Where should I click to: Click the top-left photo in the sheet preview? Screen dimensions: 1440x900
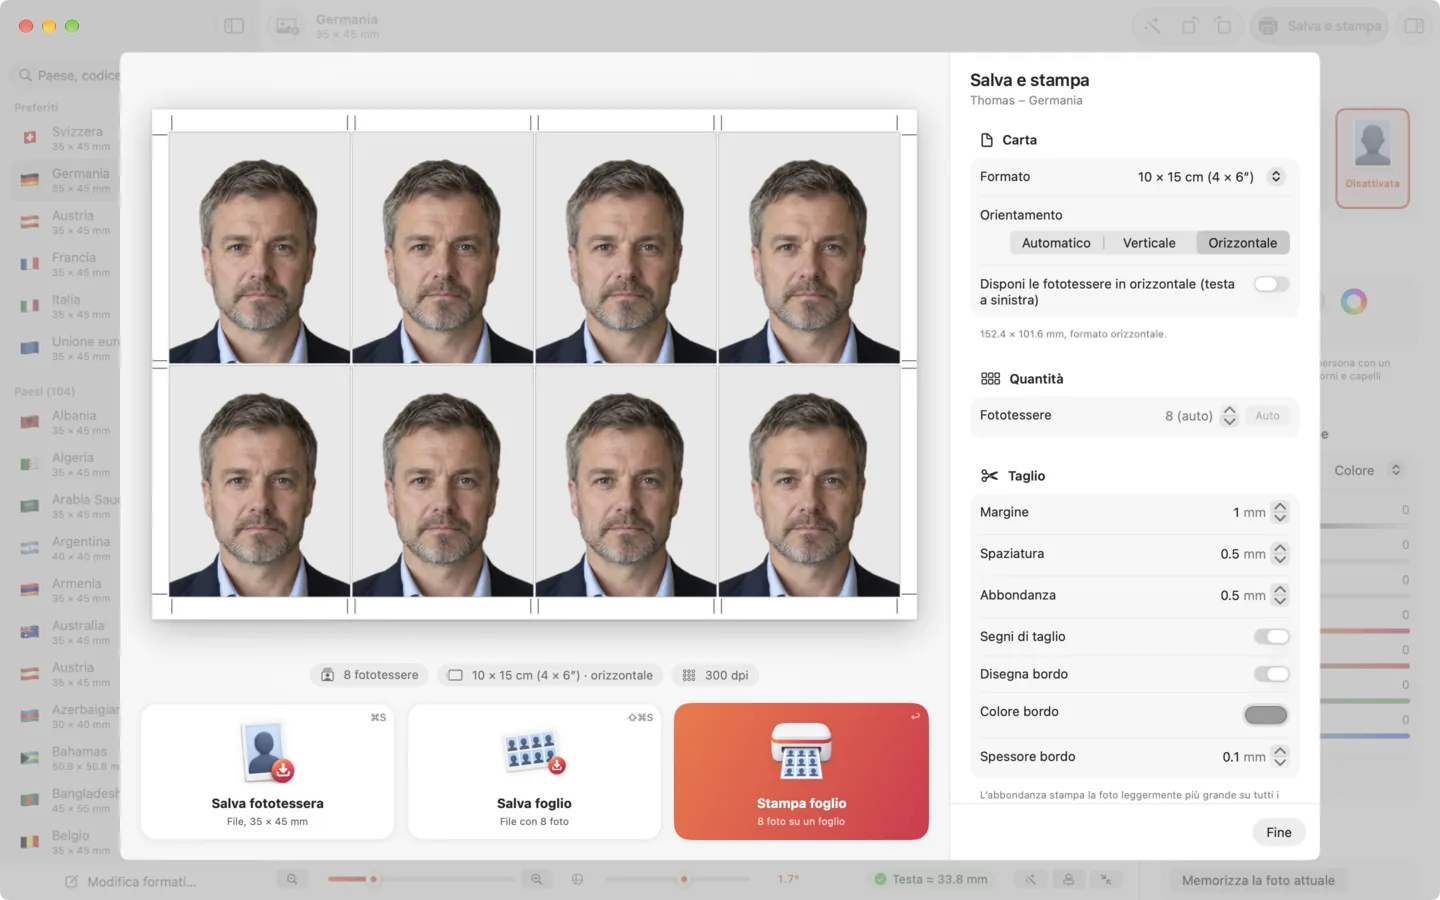(x=259, y=247)
